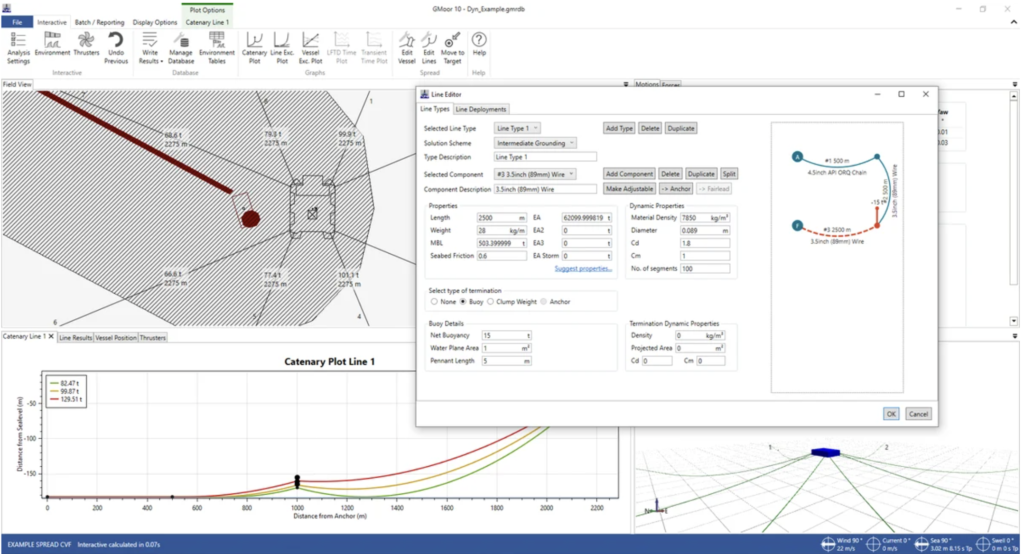Image resolution: width=1024 pixels, height=554 pixels.
Task: Click the Undo Previous icon
Action: point(116,45)
